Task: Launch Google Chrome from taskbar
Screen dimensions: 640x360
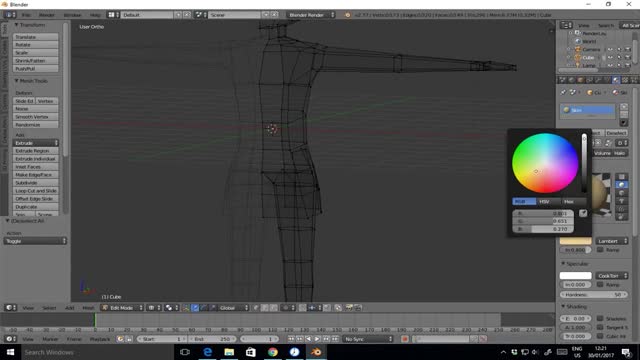Action: point(273,352)
